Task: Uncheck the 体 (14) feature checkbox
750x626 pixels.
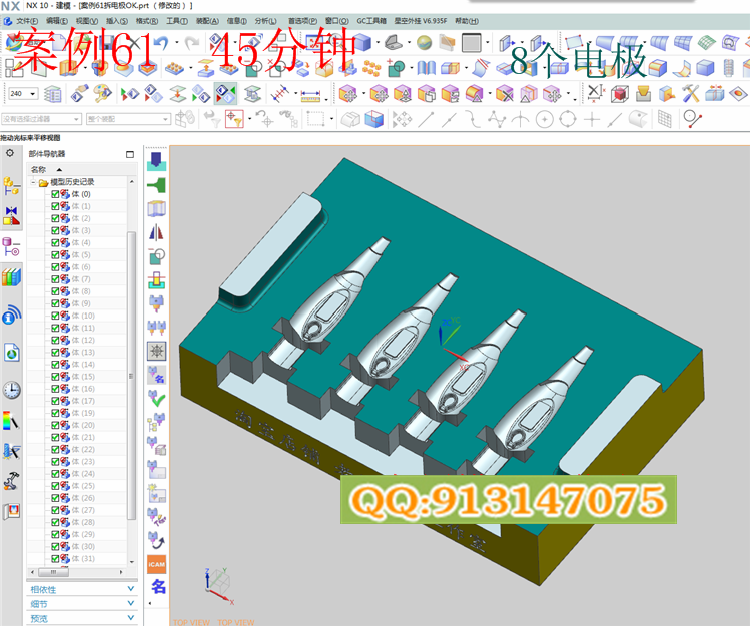Action: 55,364
